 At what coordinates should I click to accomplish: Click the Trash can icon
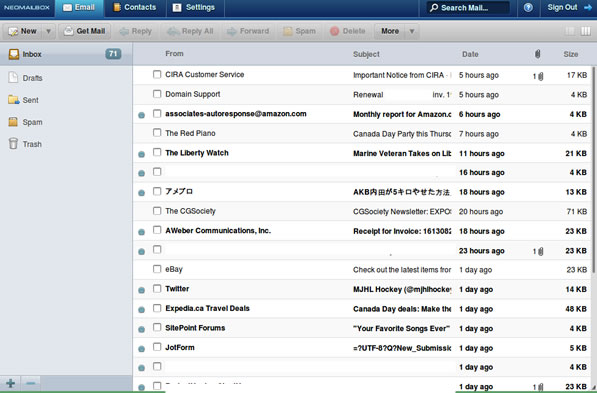pyautogui.click(x=13, y=144)
